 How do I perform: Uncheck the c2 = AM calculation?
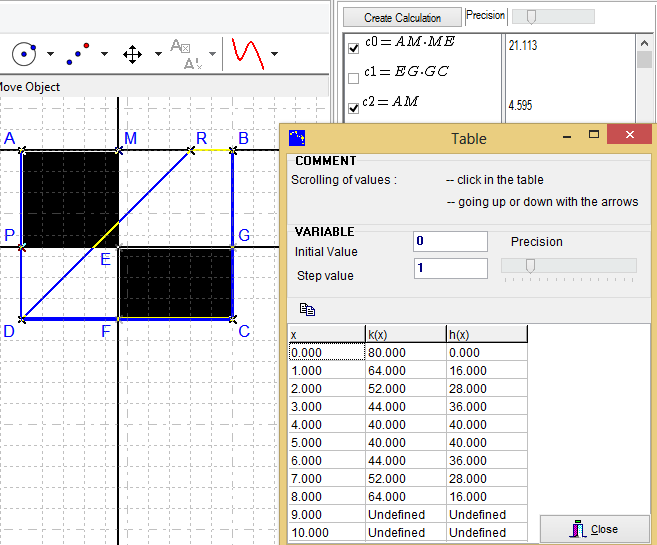pos(354,108)
